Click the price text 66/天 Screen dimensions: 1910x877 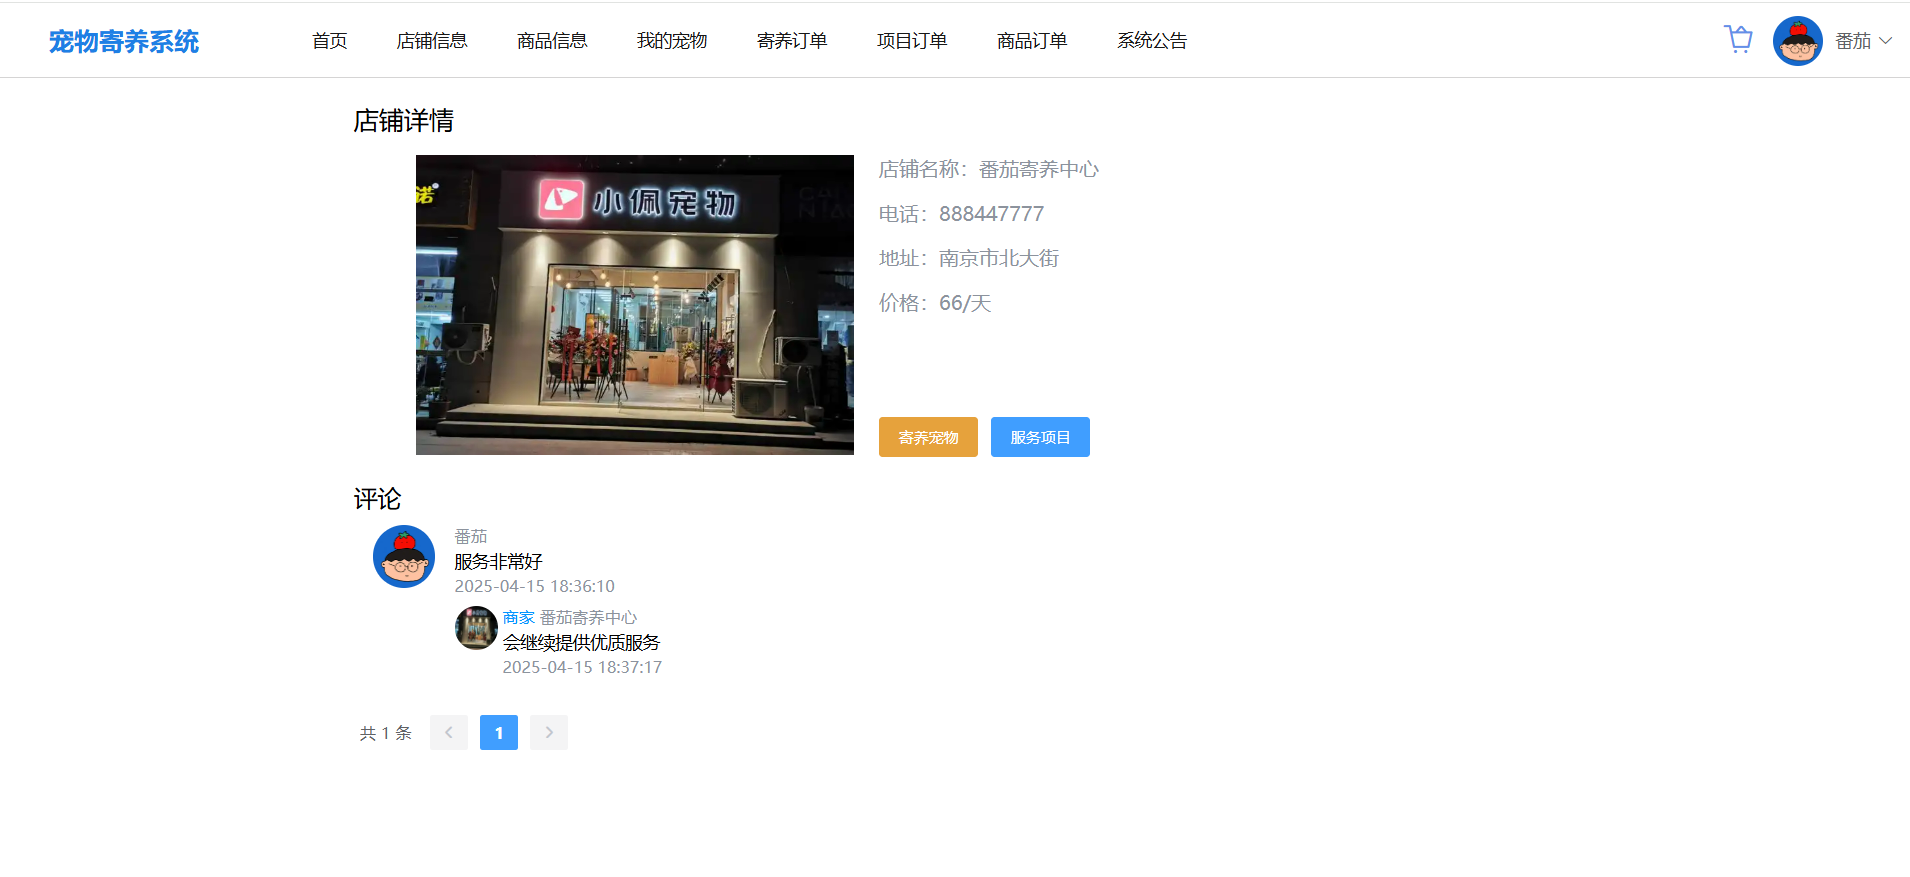pos(965,303)
